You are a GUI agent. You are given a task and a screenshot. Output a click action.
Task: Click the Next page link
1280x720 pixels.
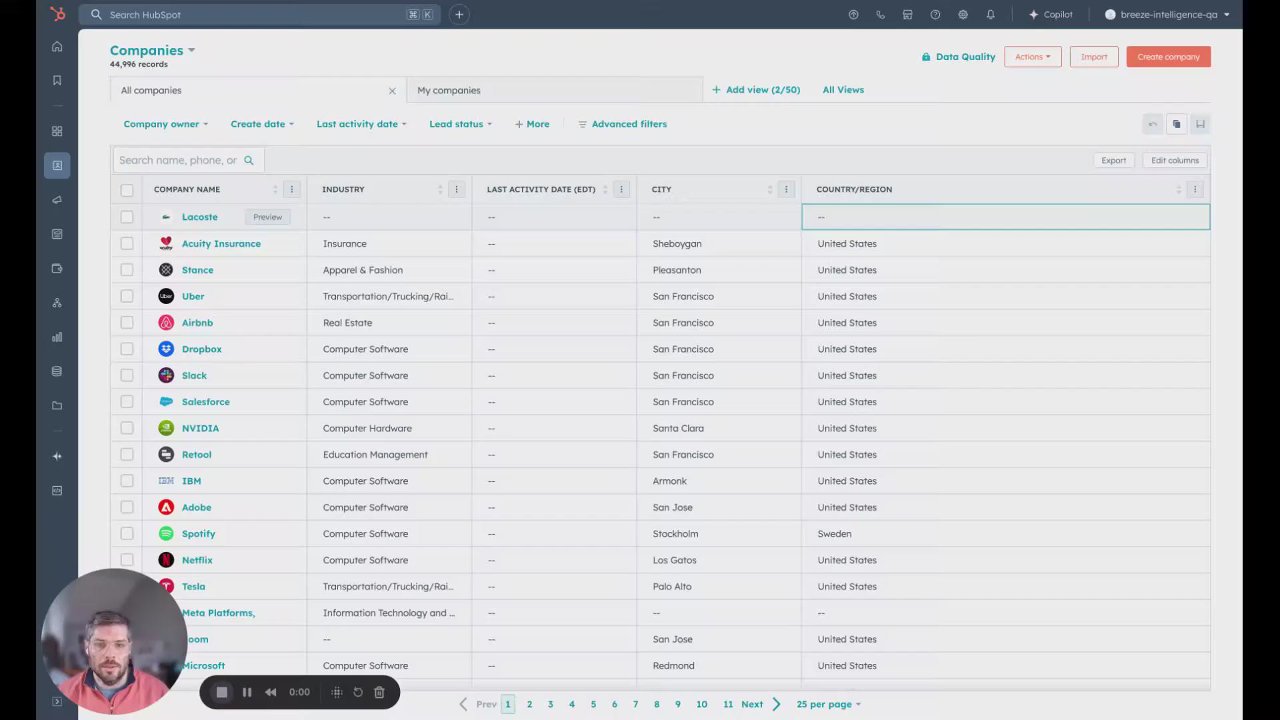(x=761, y=704)
